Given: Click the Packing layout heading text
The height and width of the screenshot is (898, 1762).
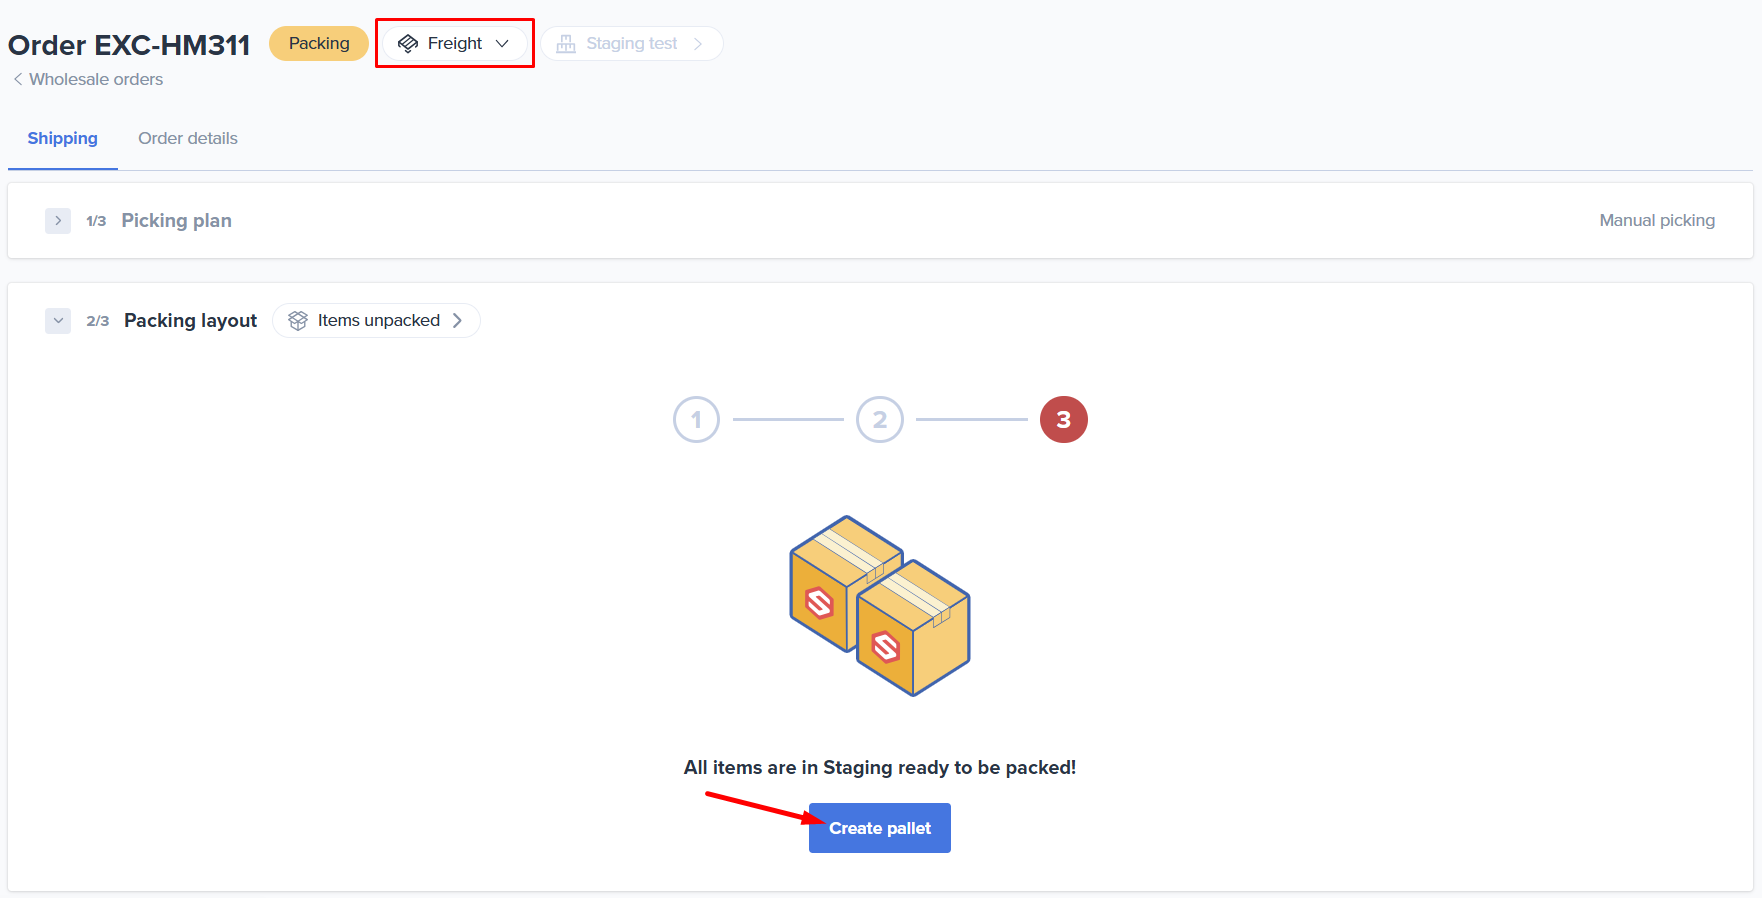Looking at the screenshot, I should pyautogui.click(x=190, y=321).
